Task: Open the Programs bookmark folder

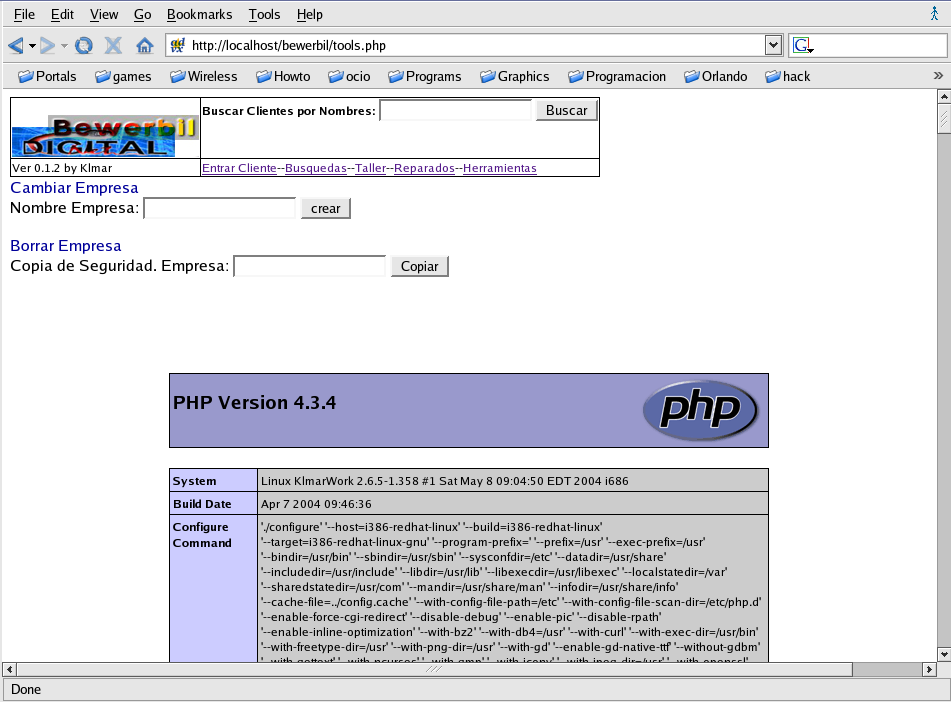Action: click(x=425, y=76)
